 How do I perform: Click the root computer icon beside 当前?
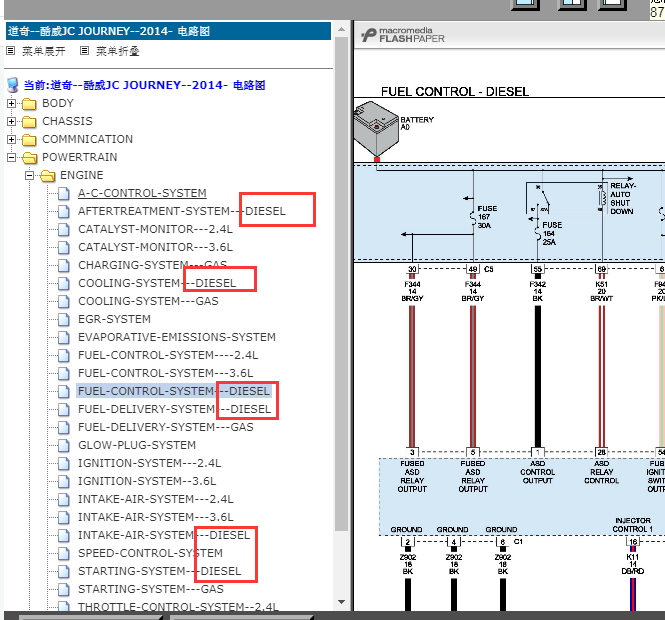tap(12, 86)
